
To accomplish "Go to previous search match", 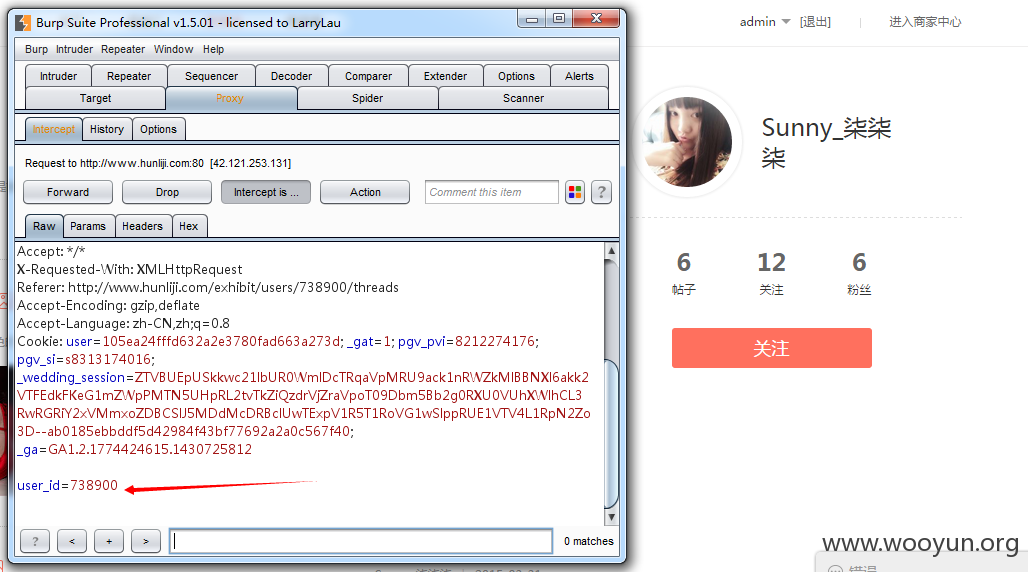I will (72, 541).
